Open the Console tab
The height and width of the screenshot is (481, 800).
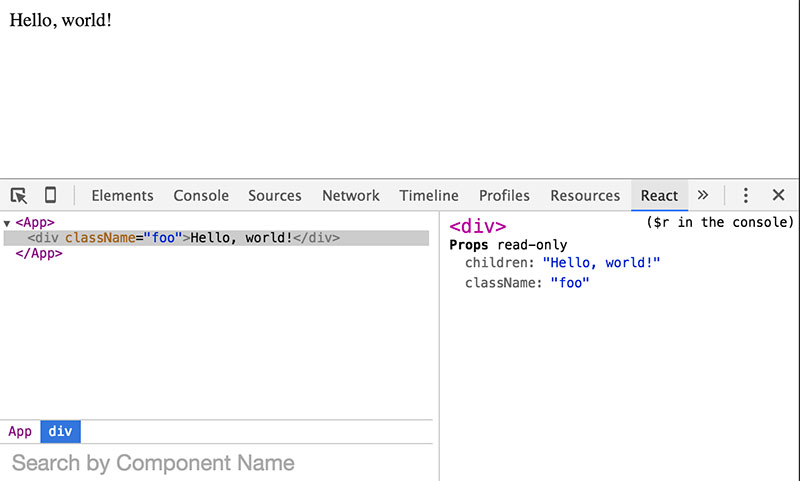tap(201, 196)
